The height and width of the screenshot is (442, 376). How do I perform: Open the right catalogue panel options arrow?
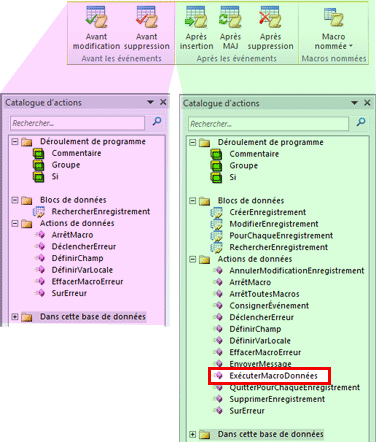[354, 103]
